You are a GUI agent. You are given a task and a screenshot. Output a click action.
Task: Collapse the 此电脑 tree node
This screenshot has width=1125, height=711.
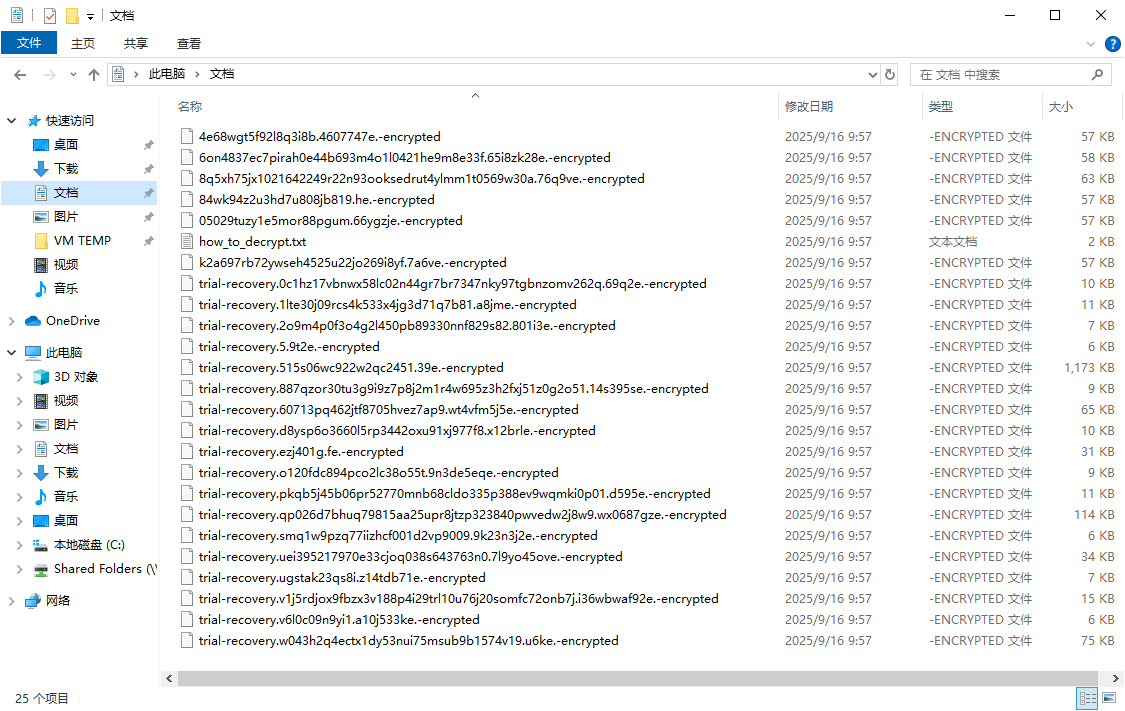tap(12, 353)
